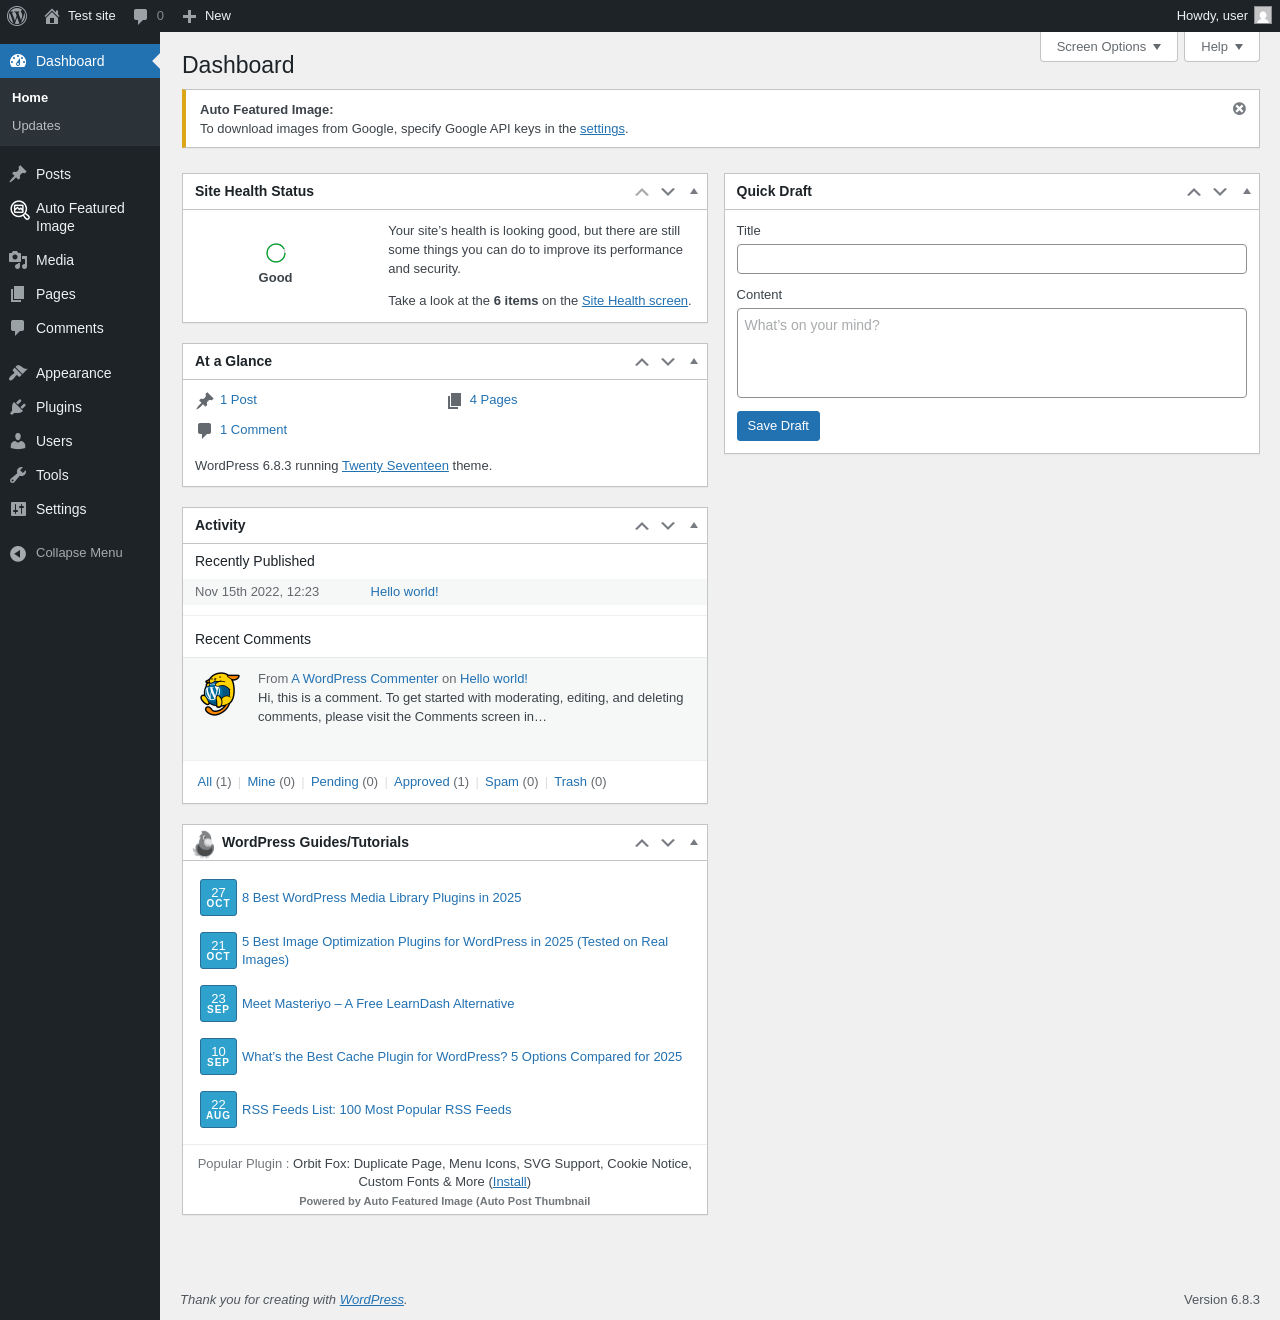Click the Tools wrench icon

click(18, 475)
